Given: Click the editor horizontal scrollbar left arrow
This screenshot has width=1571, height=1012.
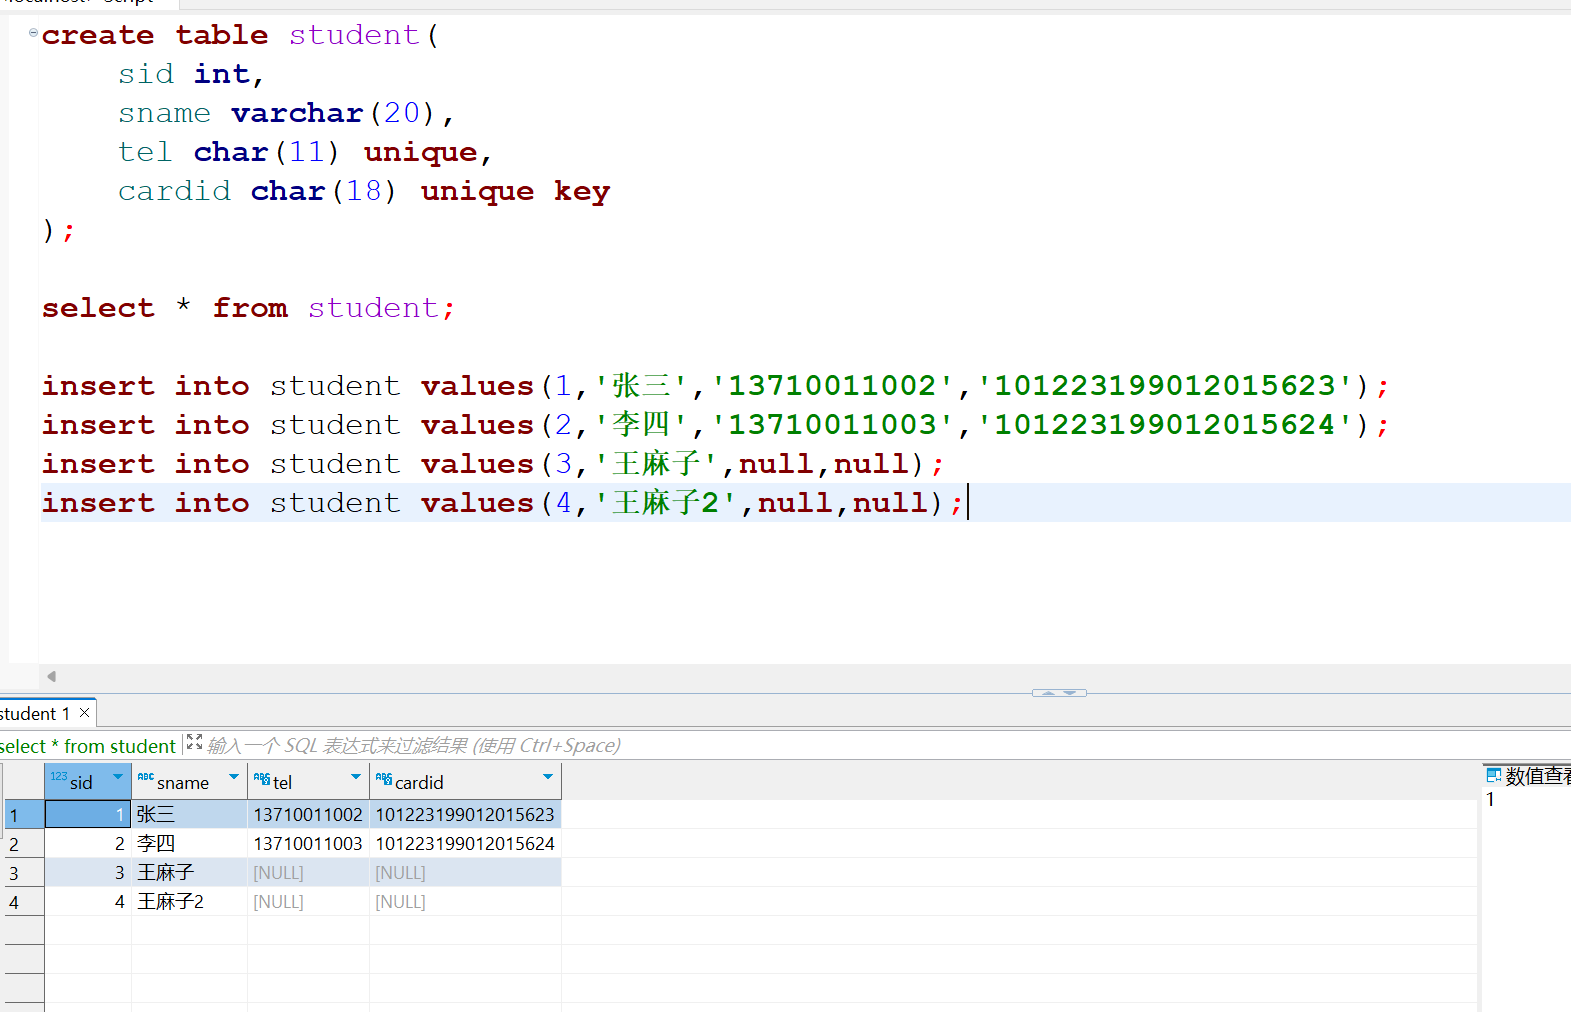Looking at the screenshot, I should (51, 676).
